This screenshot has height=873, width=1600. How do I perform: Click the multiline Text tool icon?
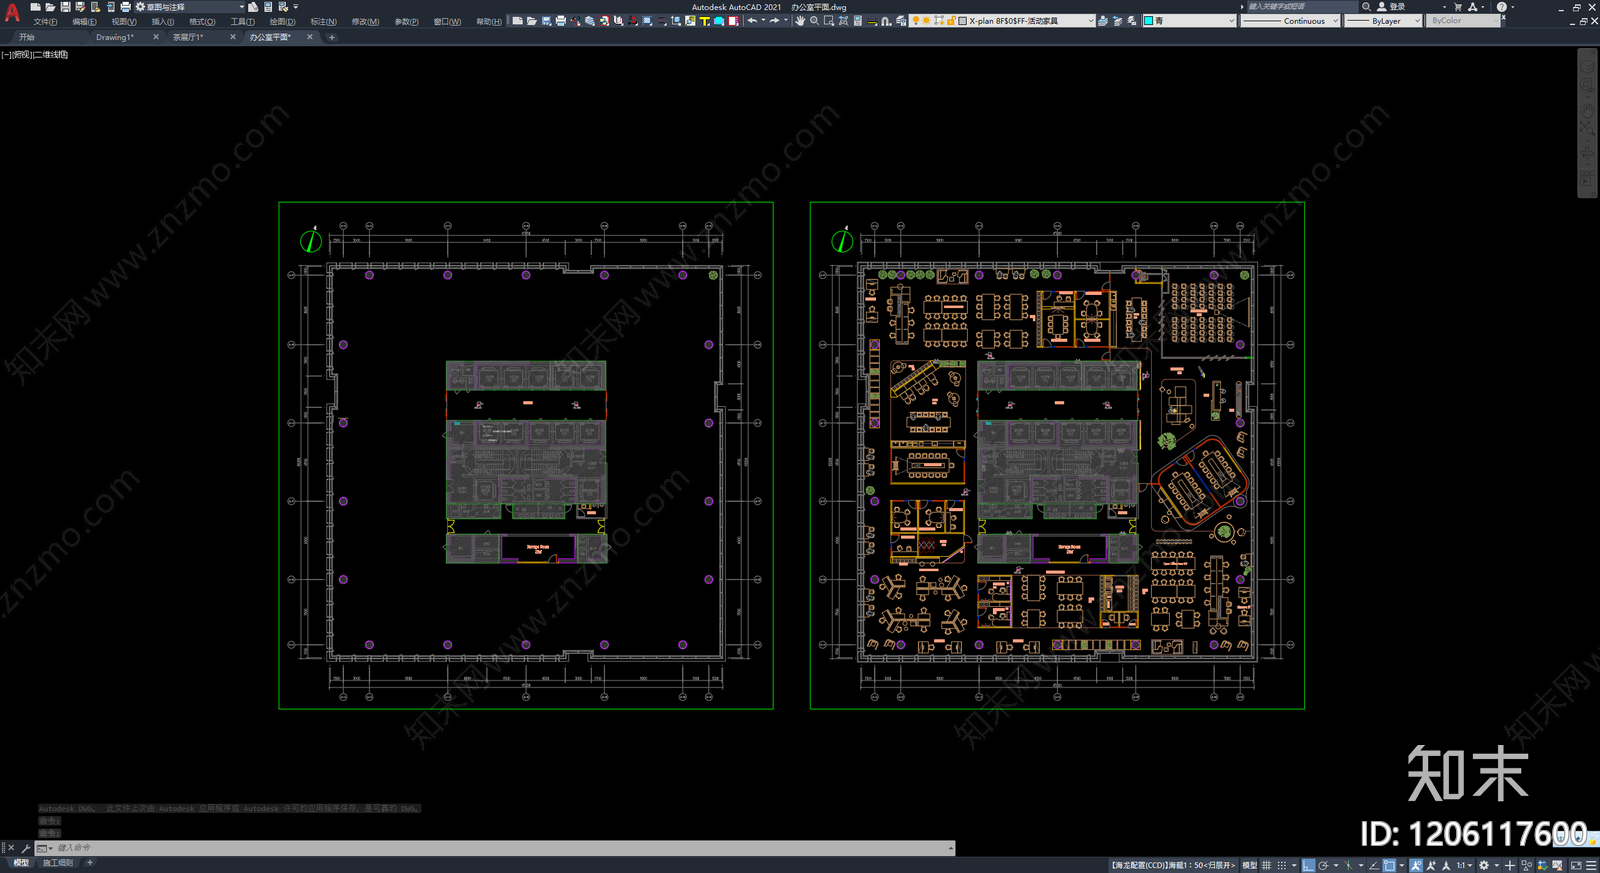(704, 20)
